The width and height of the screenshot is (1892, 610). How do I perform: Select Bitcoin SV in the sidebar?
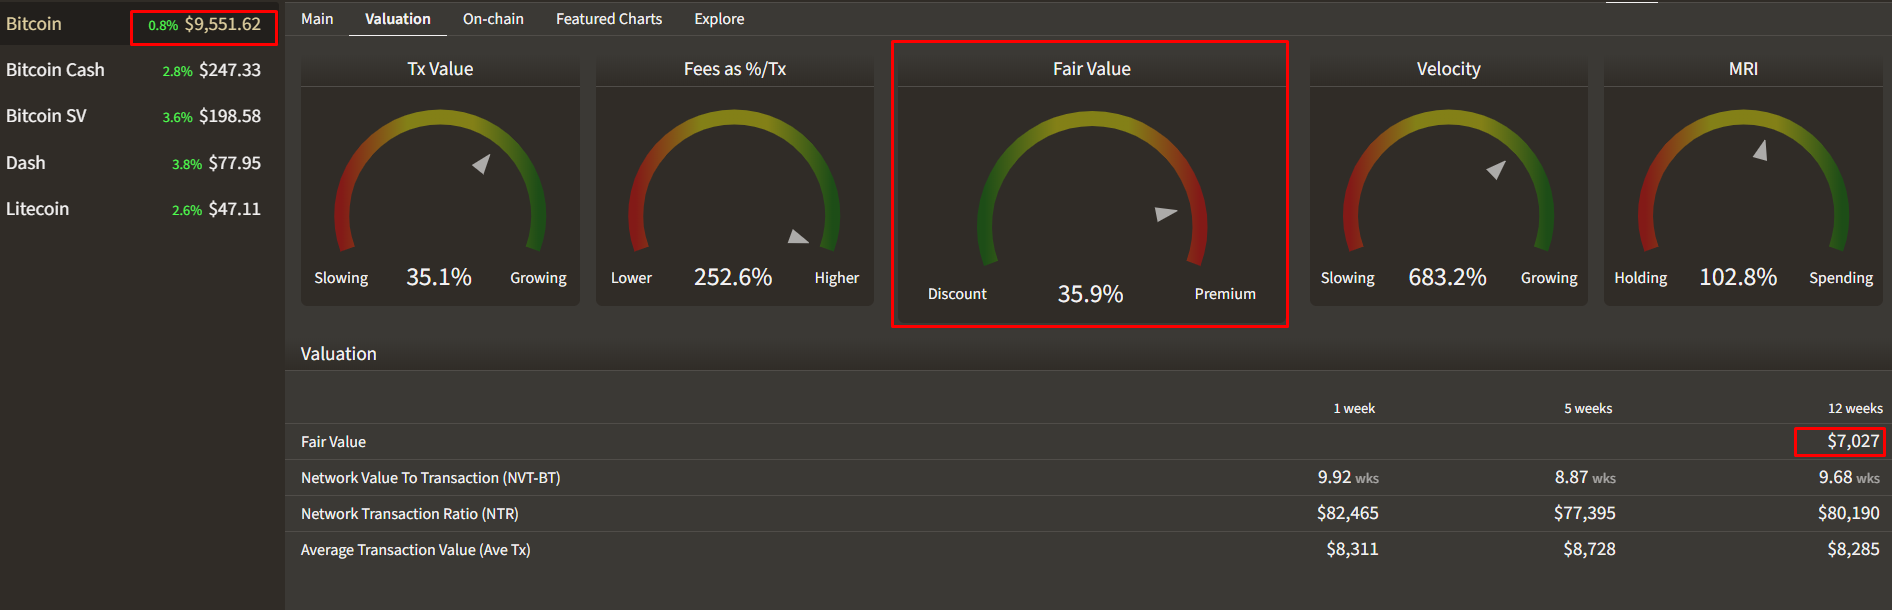133,116
